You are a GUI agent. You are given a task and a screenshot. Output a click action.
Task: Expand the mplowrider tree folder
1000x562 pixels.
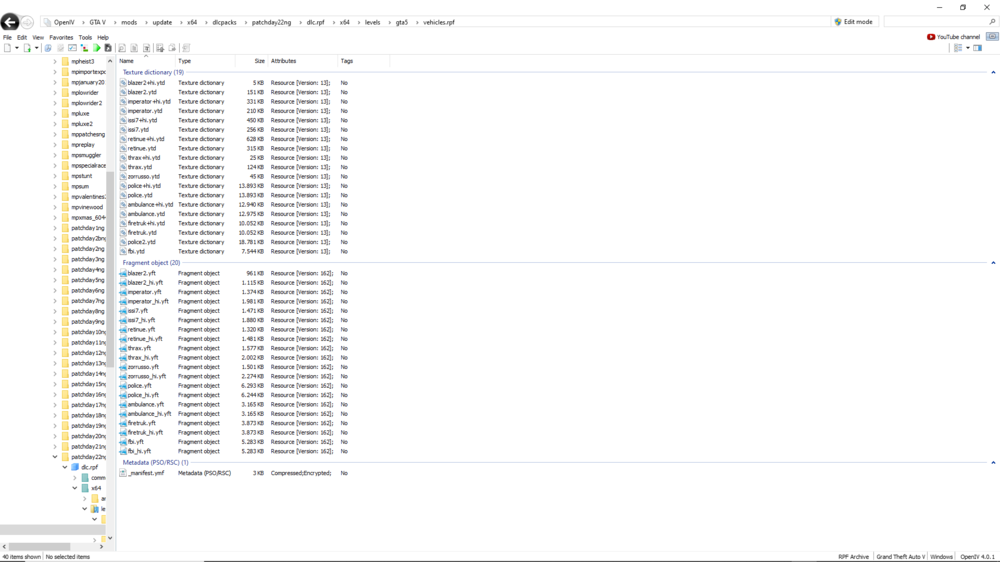pos(55,93)
